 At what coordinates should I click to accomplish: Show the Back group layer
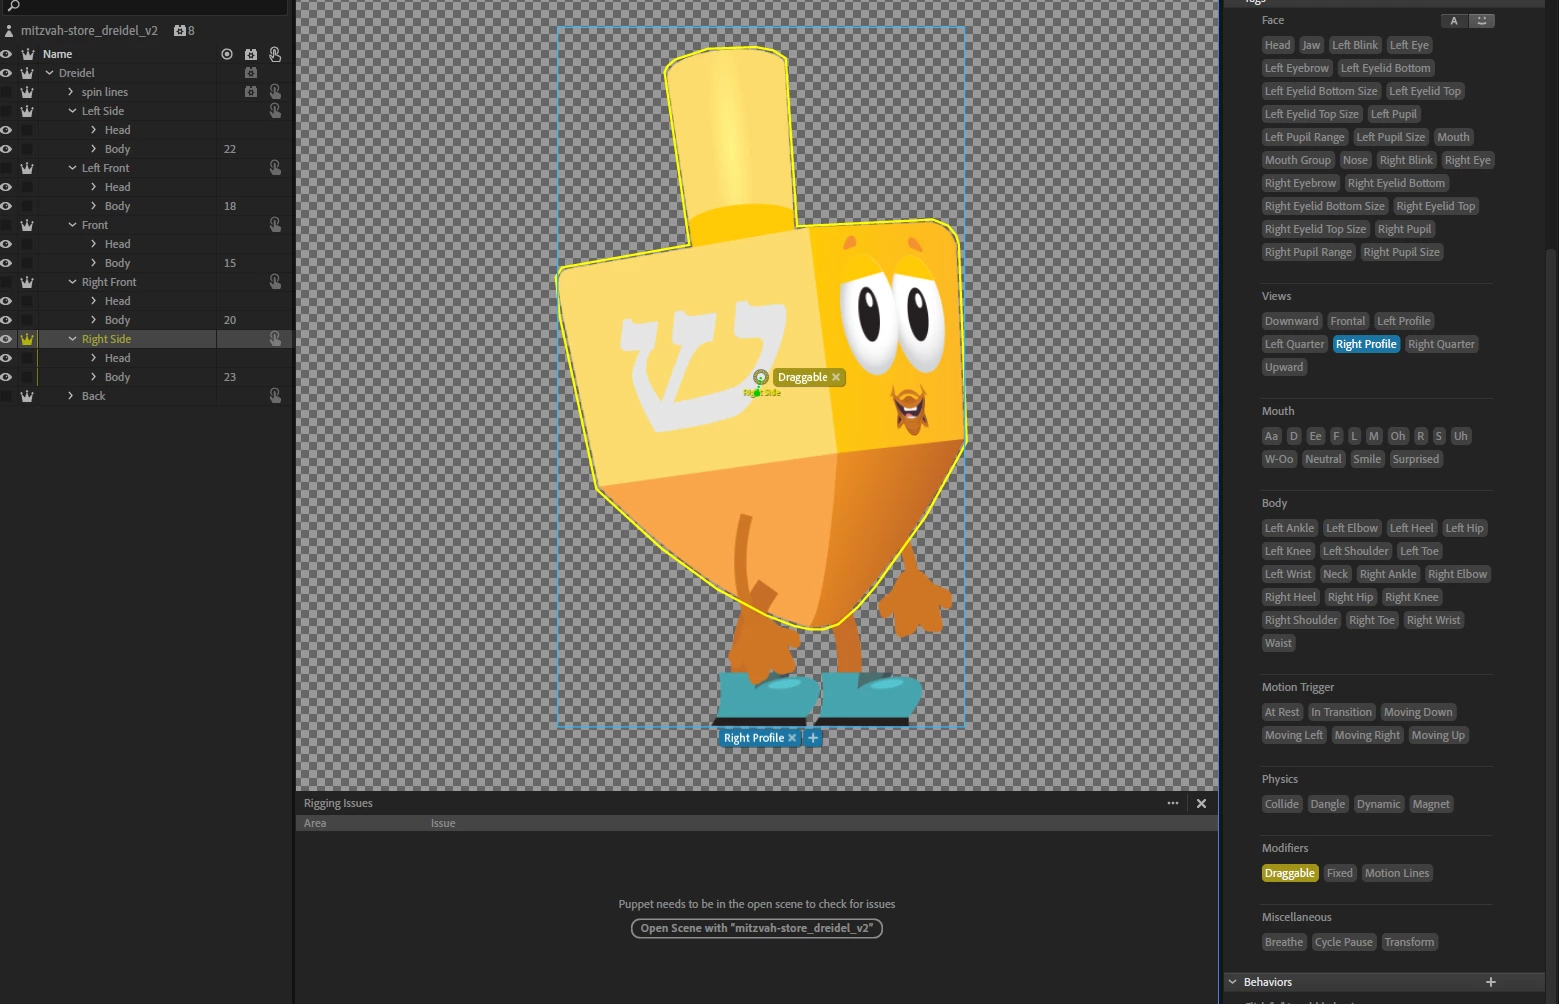[x=6, y=396]
